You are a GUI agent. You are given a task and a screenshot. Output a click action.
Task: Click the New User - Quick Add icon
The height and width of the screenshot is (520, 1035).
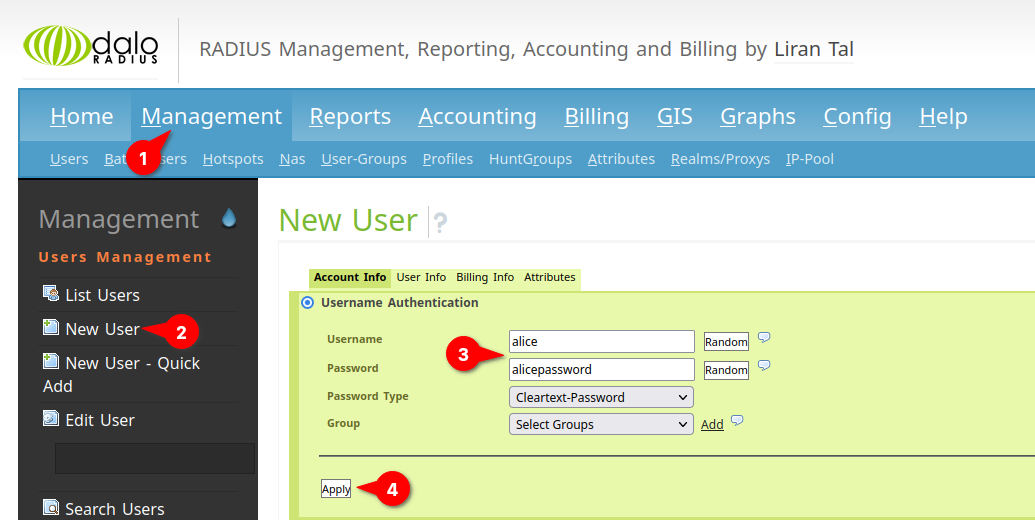click(51, 362)
